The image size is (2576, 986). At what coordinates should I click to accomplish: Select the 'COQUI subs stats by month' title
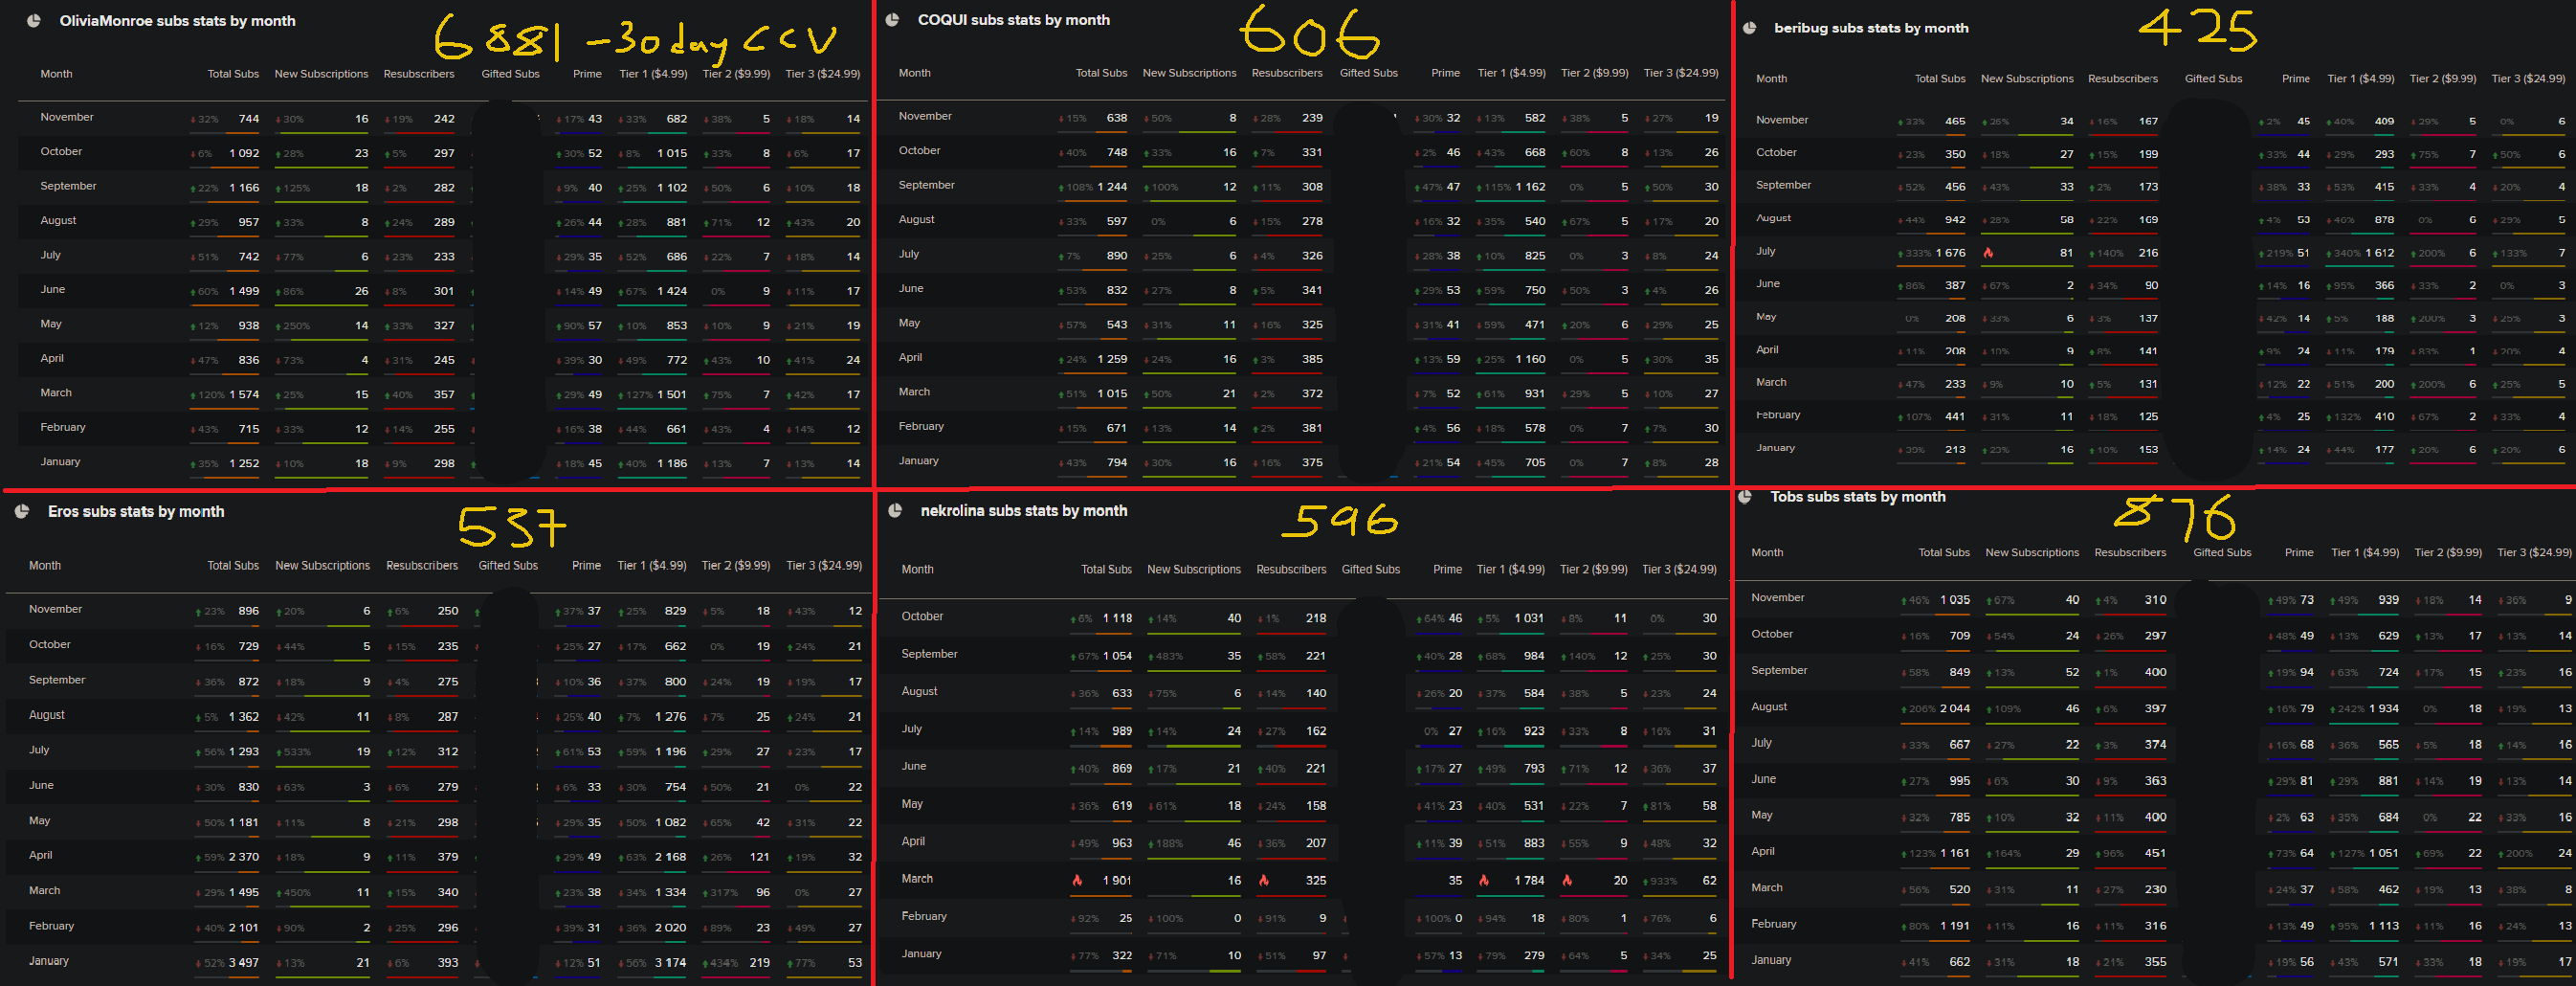(1014, 20)
